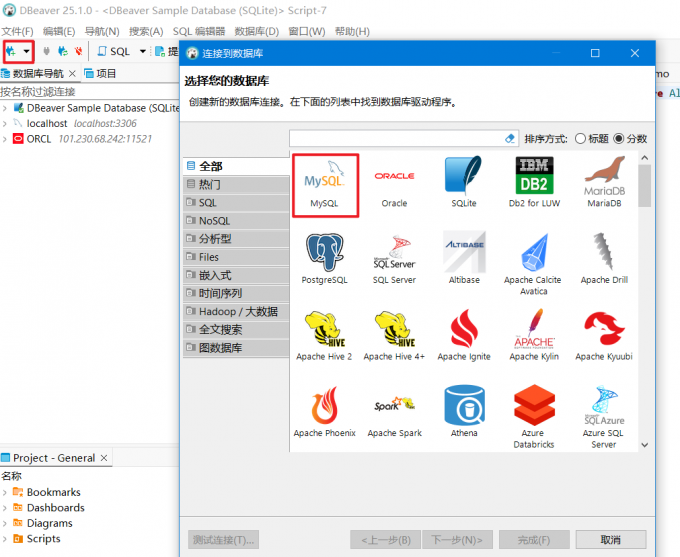Open the SQL editor toolbar button

coord(114,52)
